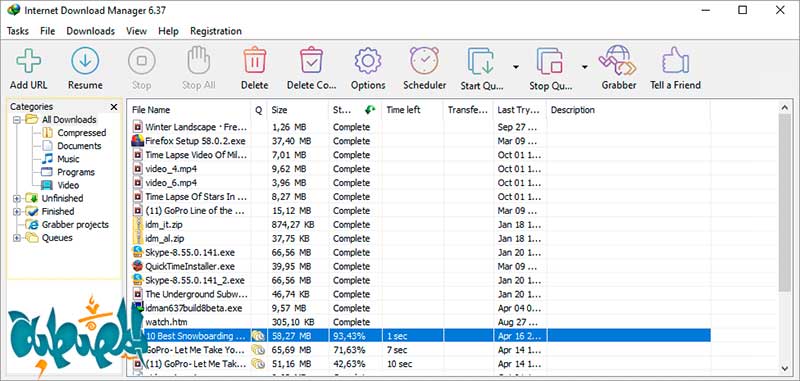Expand the Unfinished category node

17,198
